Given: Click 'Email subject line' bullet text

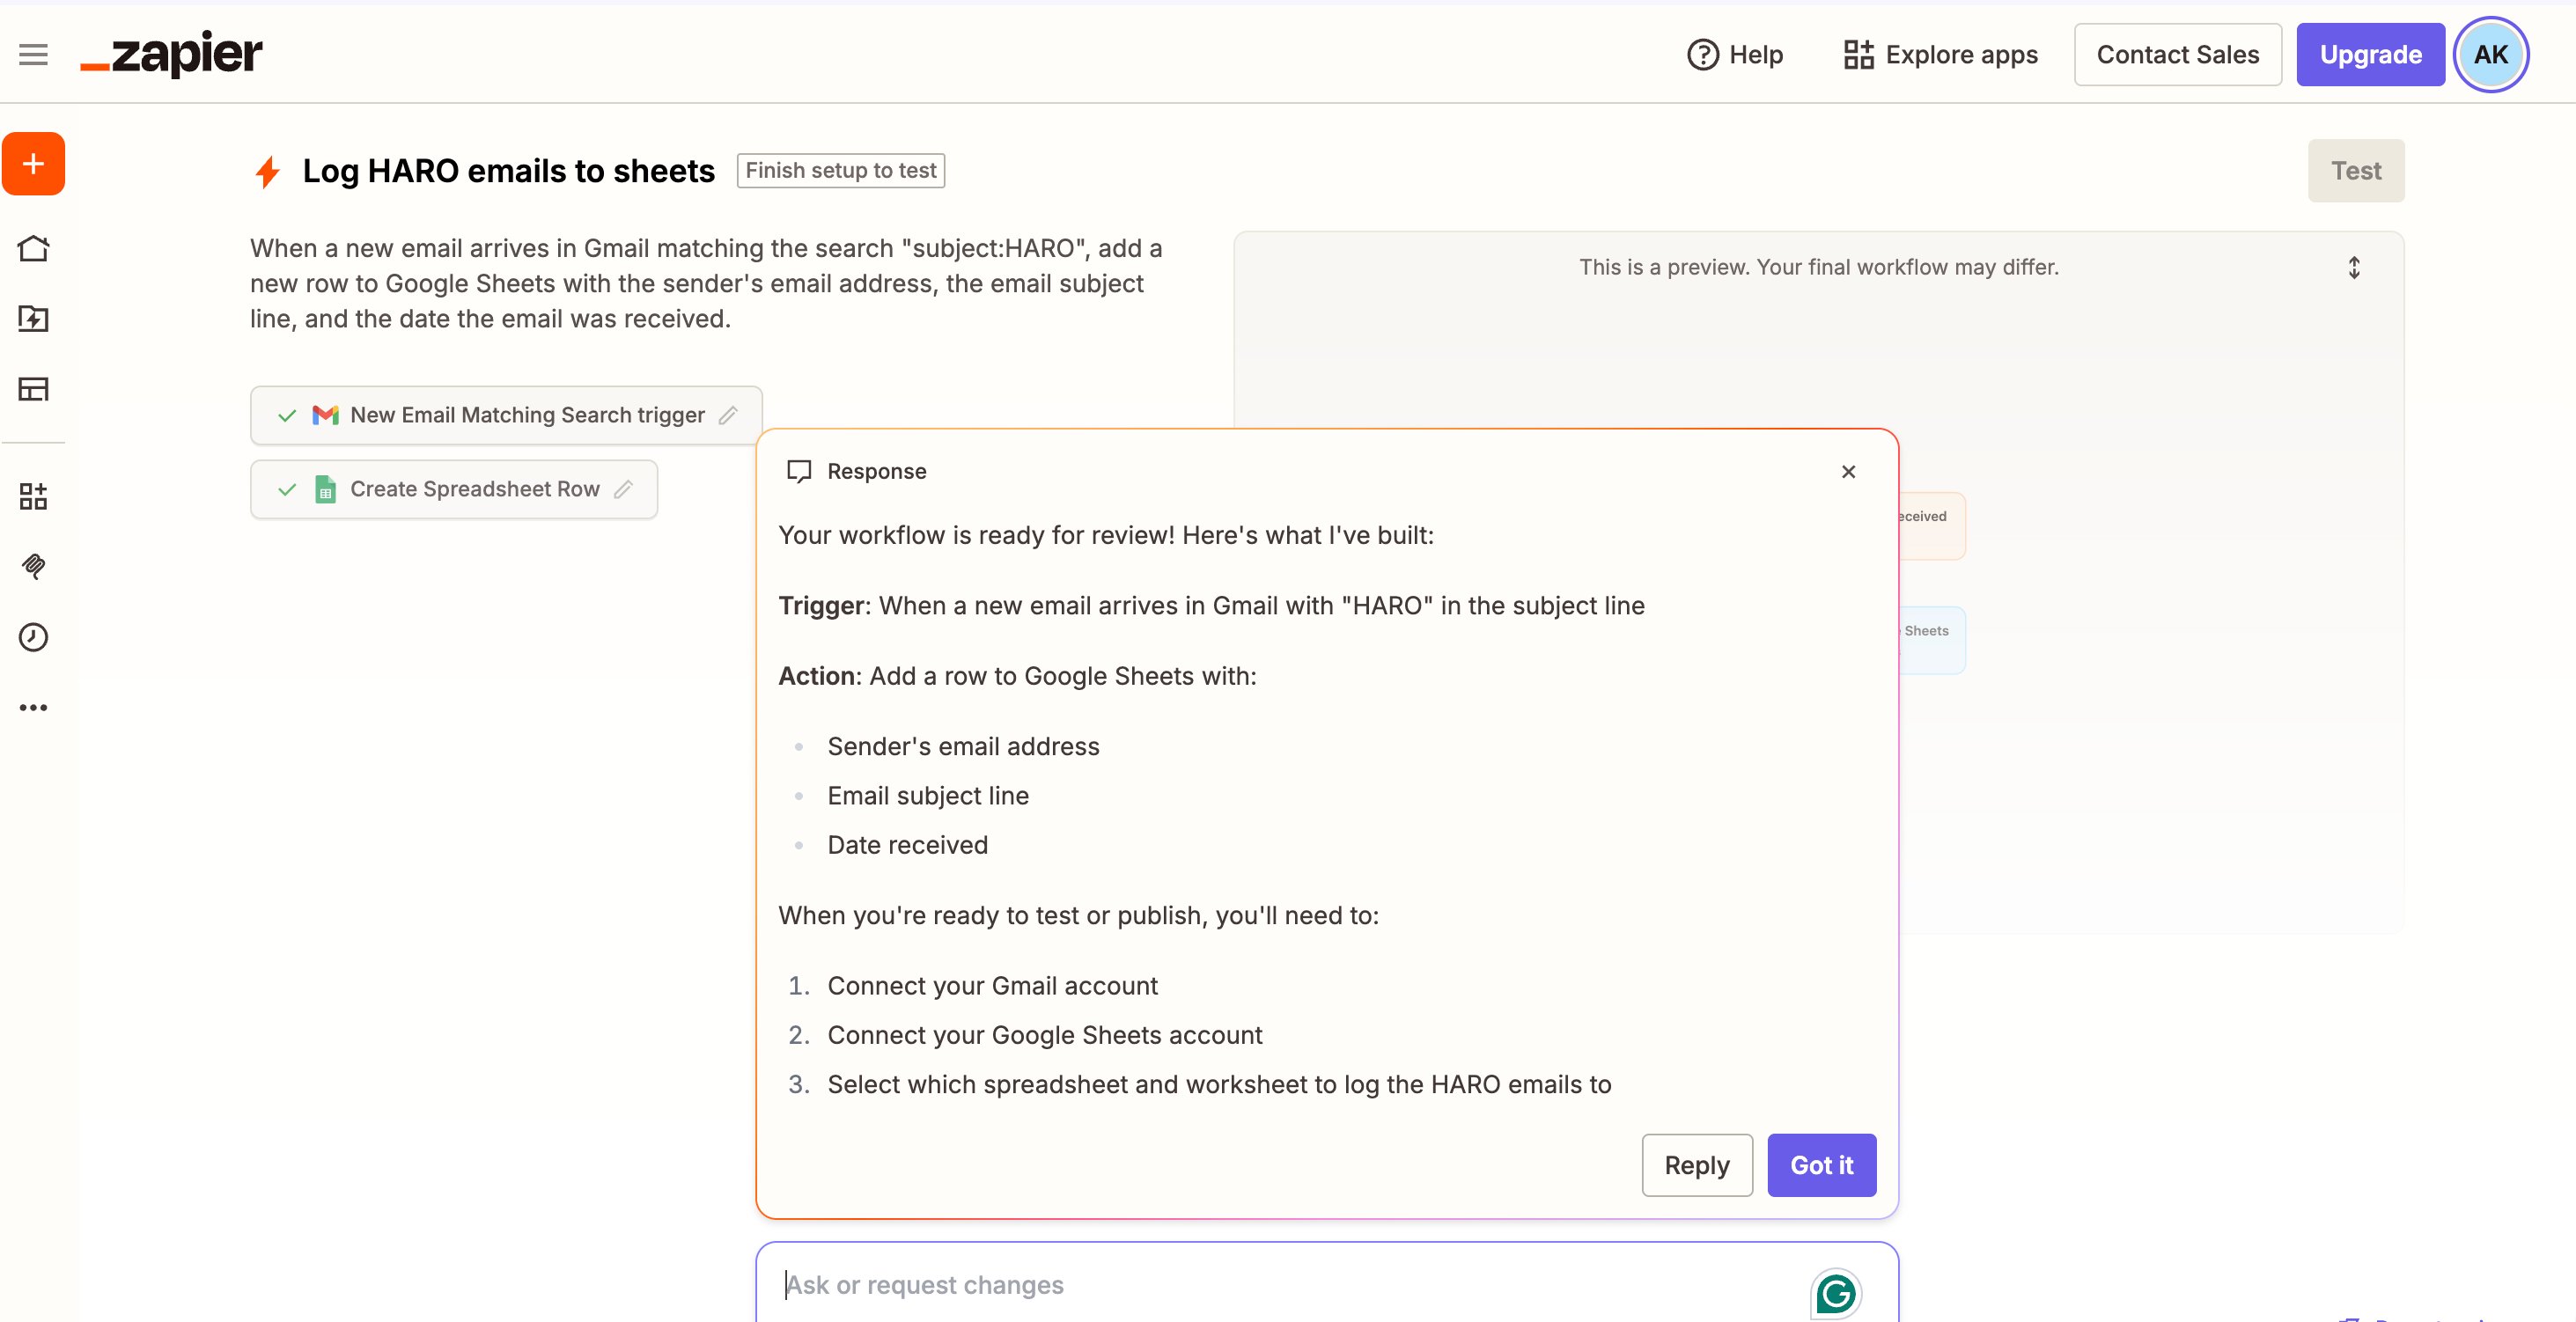Looking at the screenshot, I should (x=928, y=796).
